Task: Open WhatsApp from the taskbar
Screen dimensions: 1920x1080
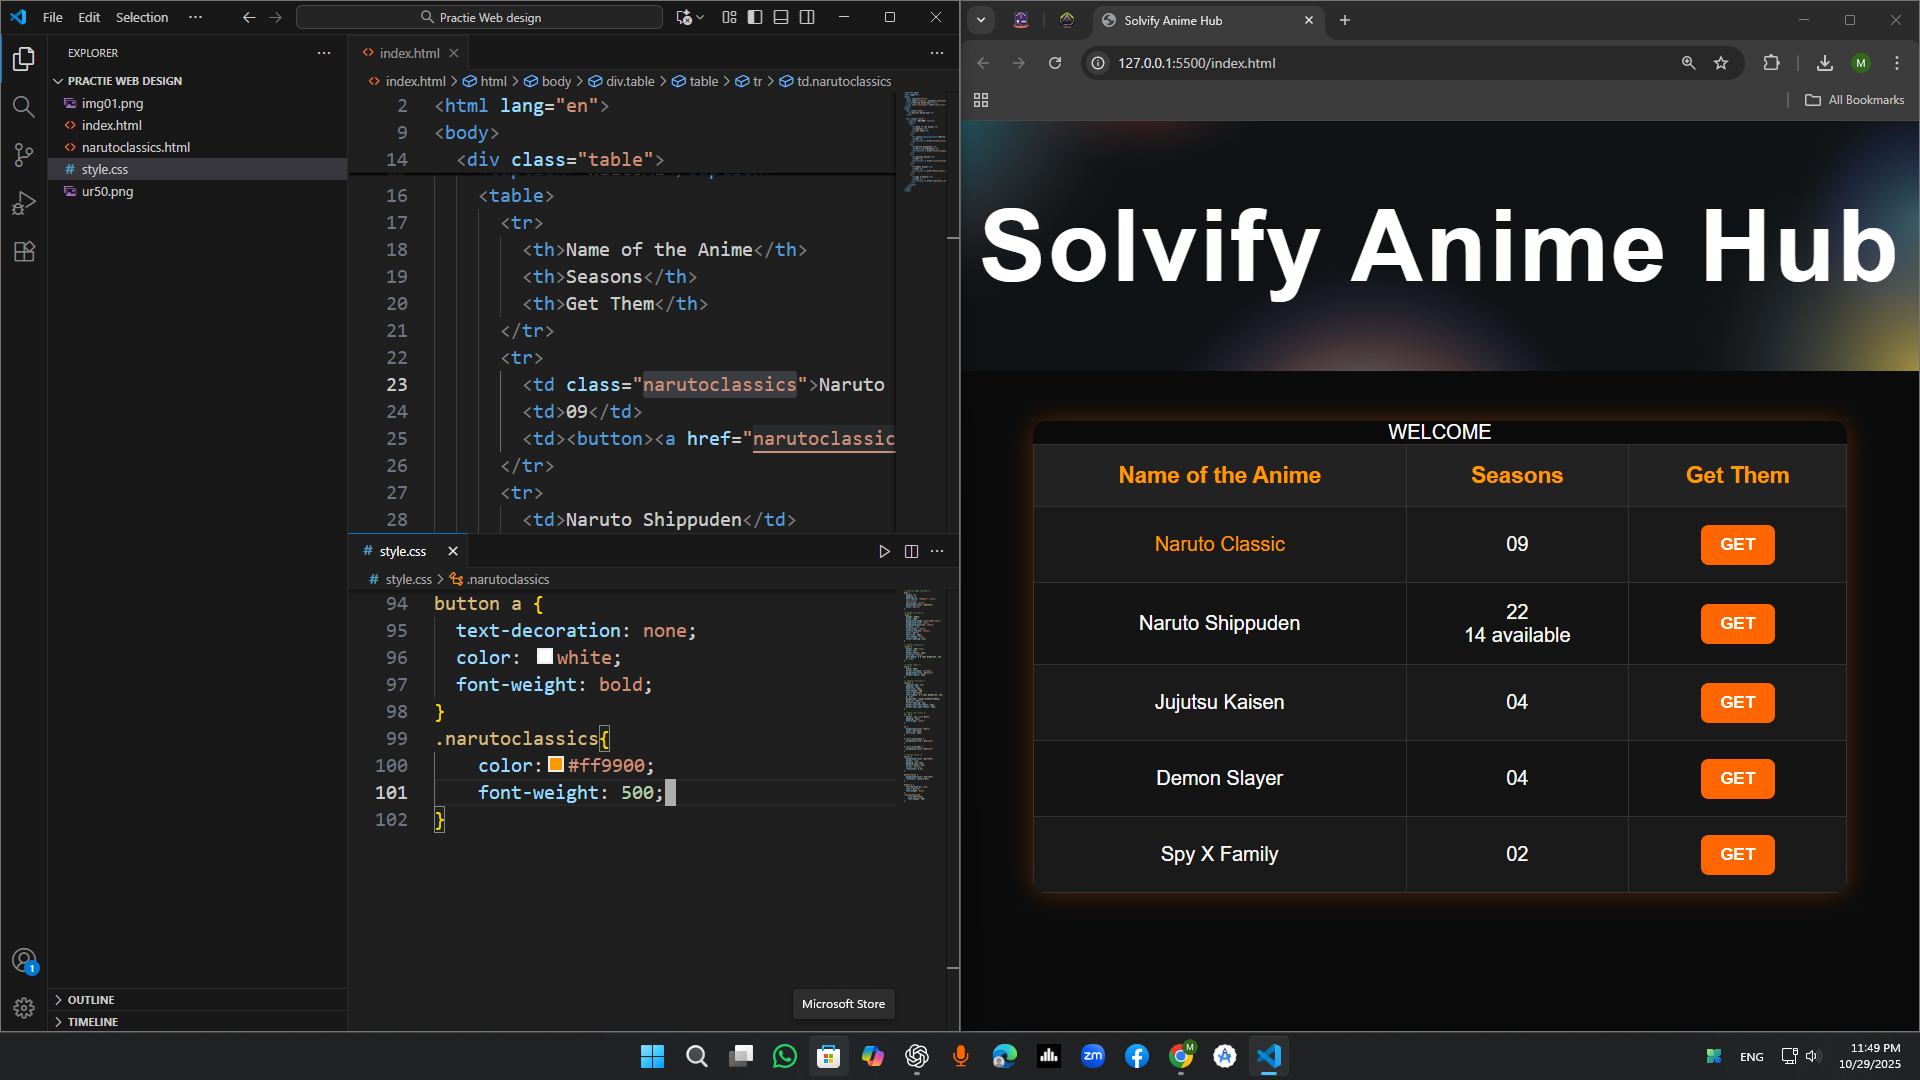Action: [x=785, y=1056]
